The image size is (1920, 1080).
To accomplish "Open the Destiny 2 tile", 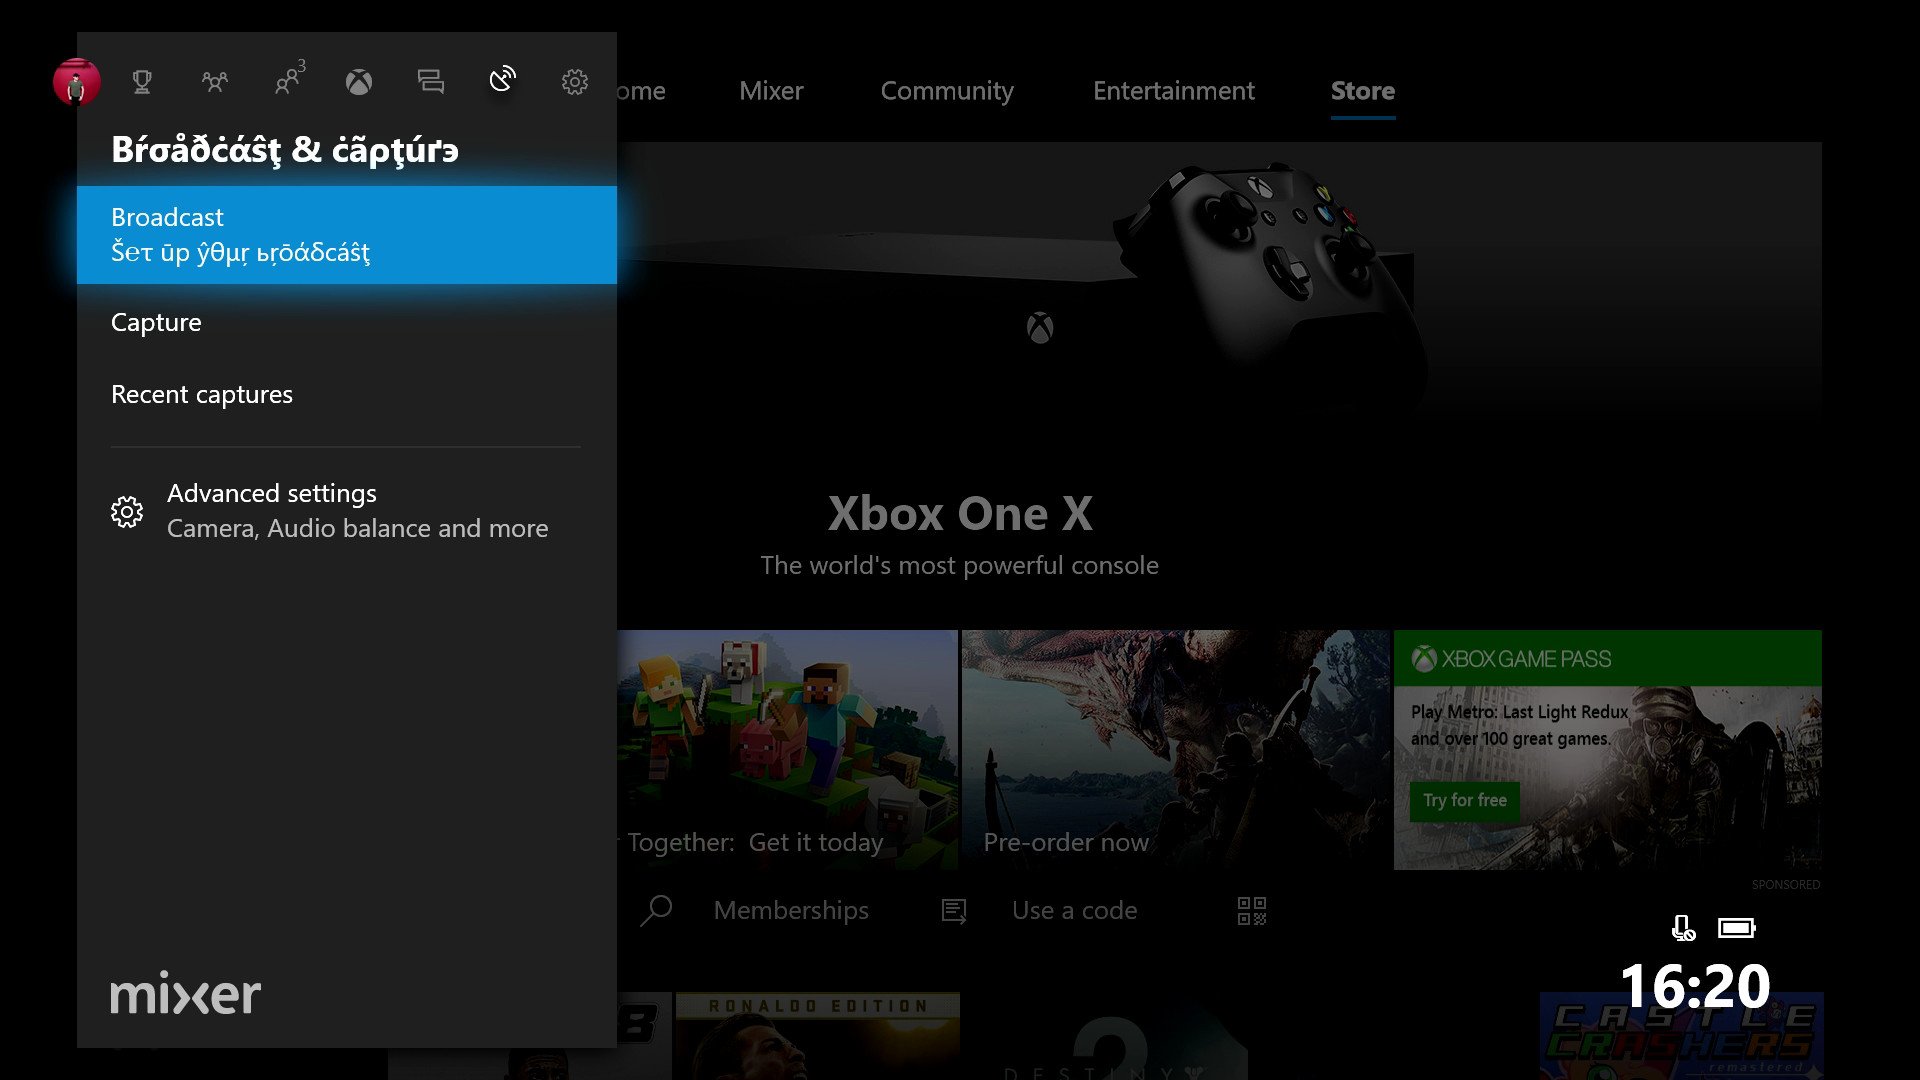I will coord(1108,1036).
